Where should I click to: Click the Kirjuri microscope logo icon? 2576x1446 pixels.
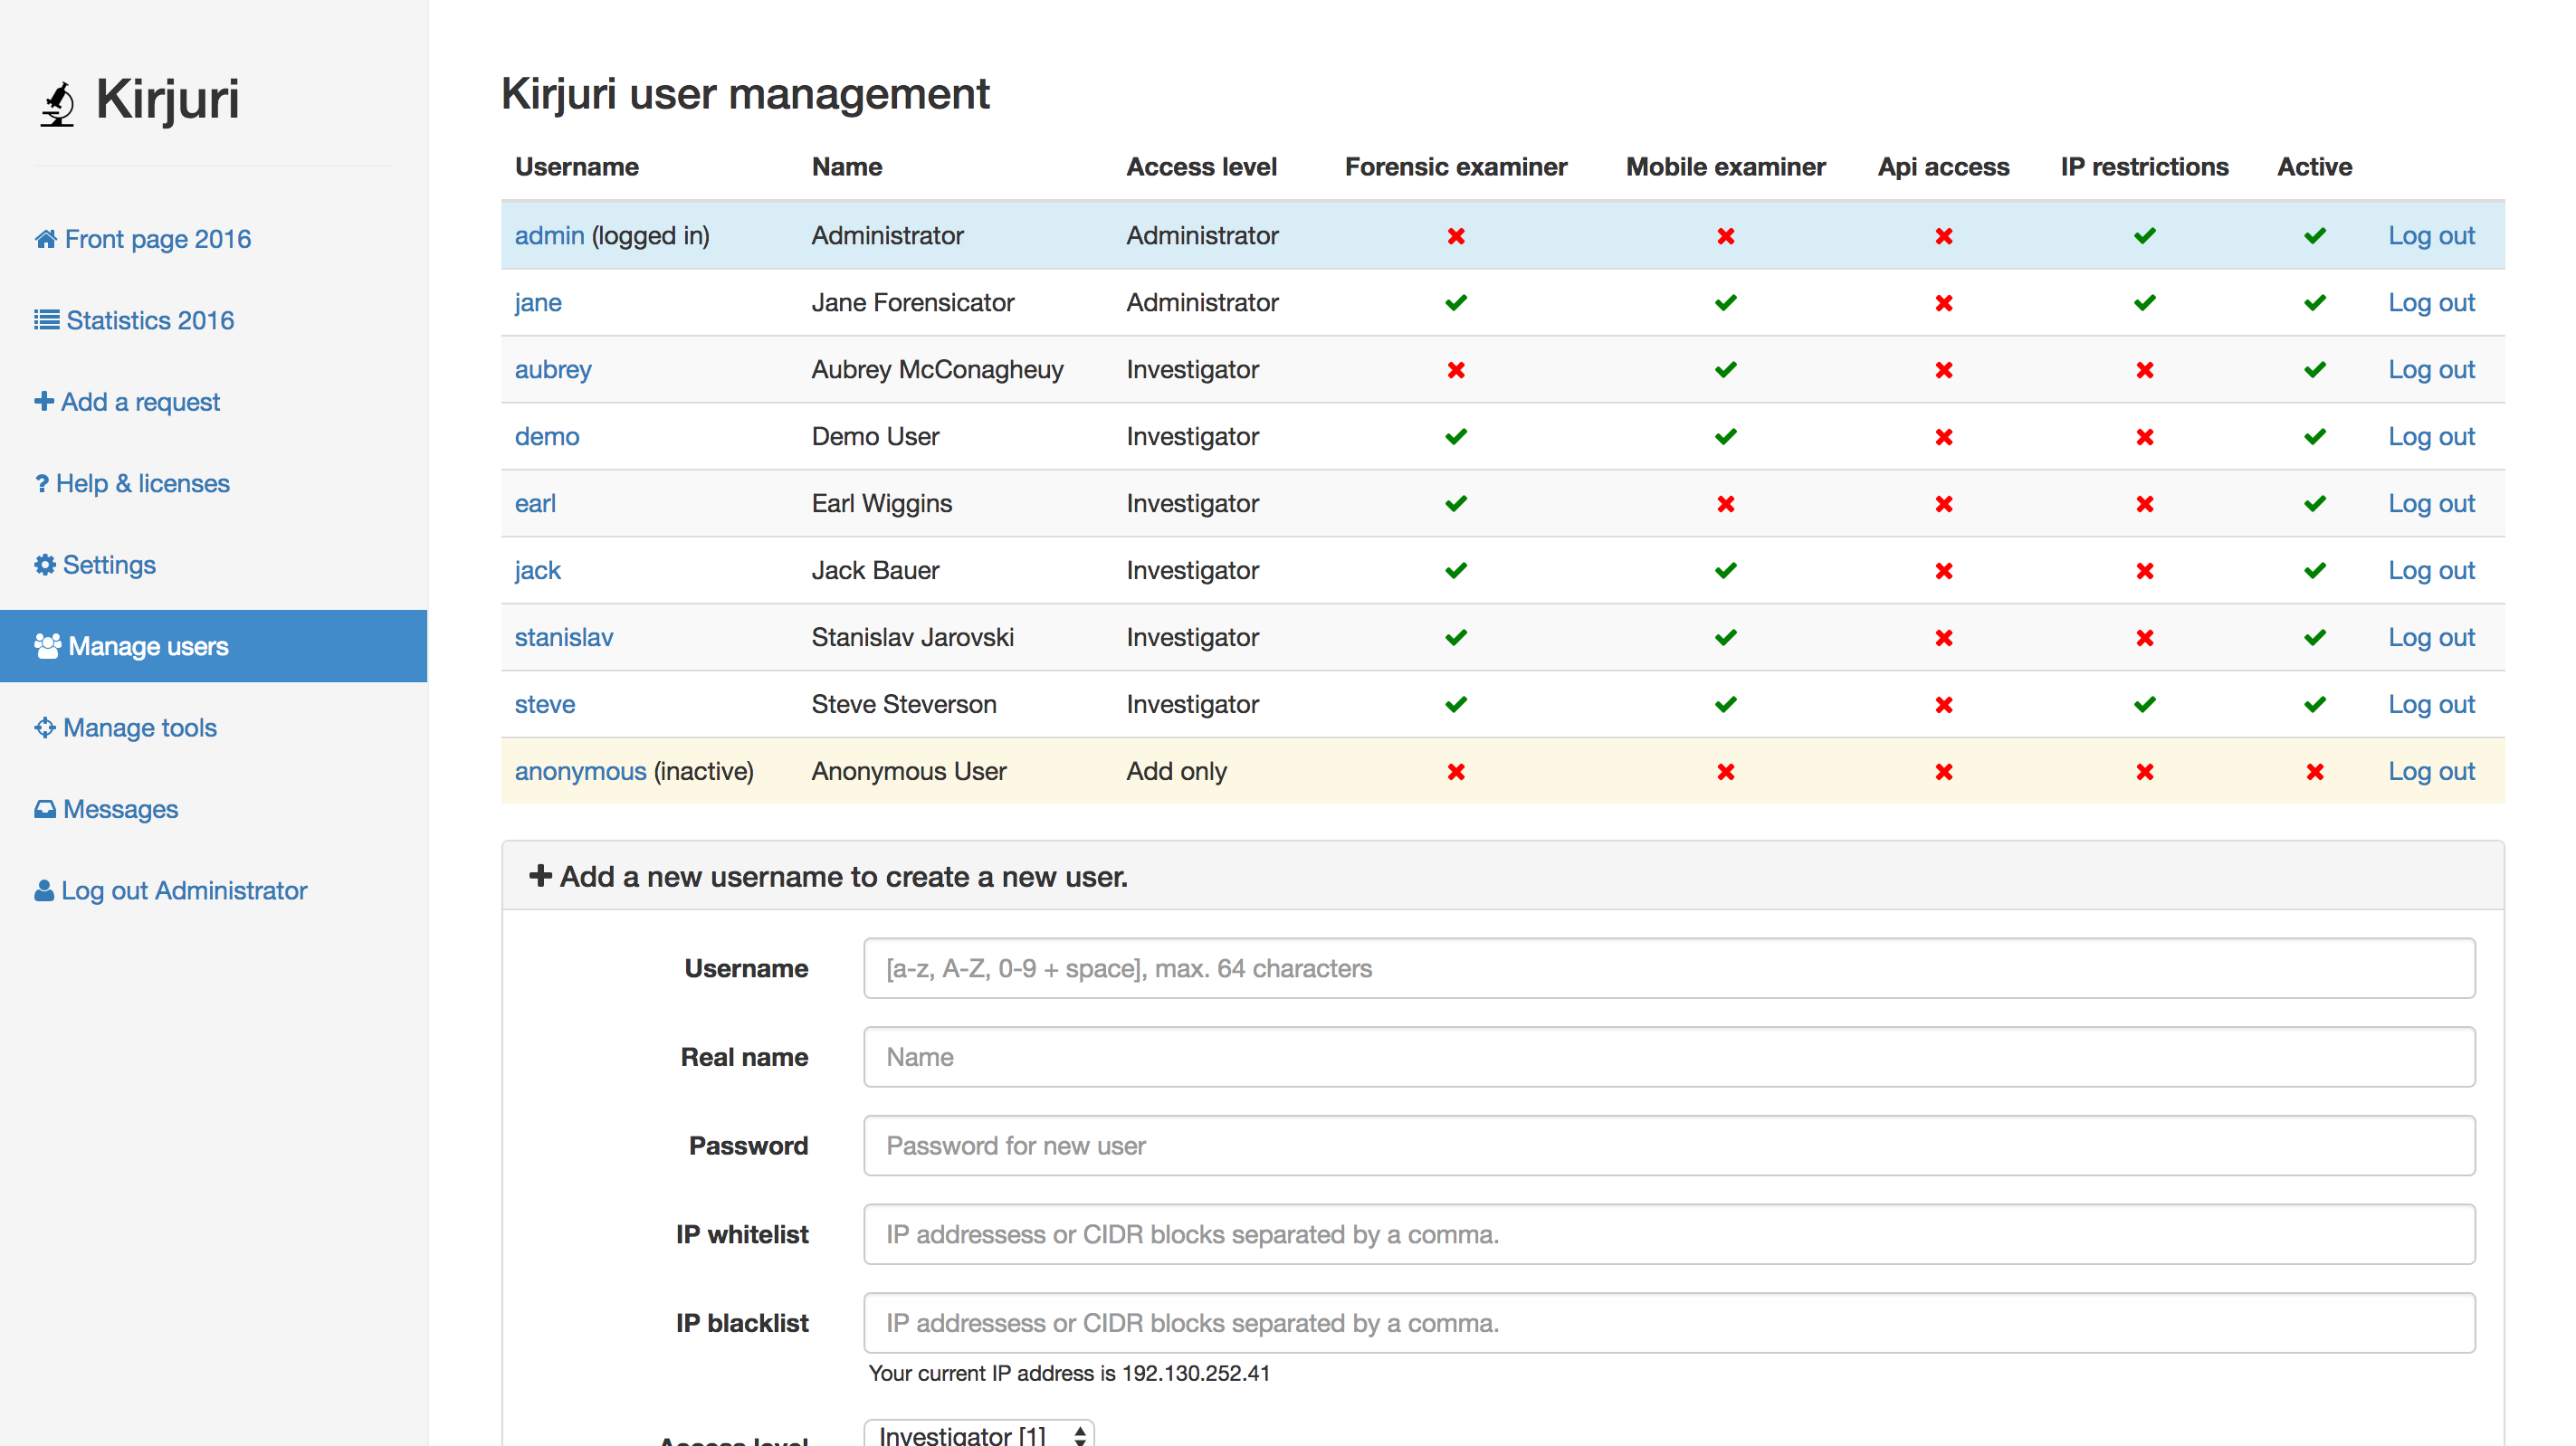point(58,102)
